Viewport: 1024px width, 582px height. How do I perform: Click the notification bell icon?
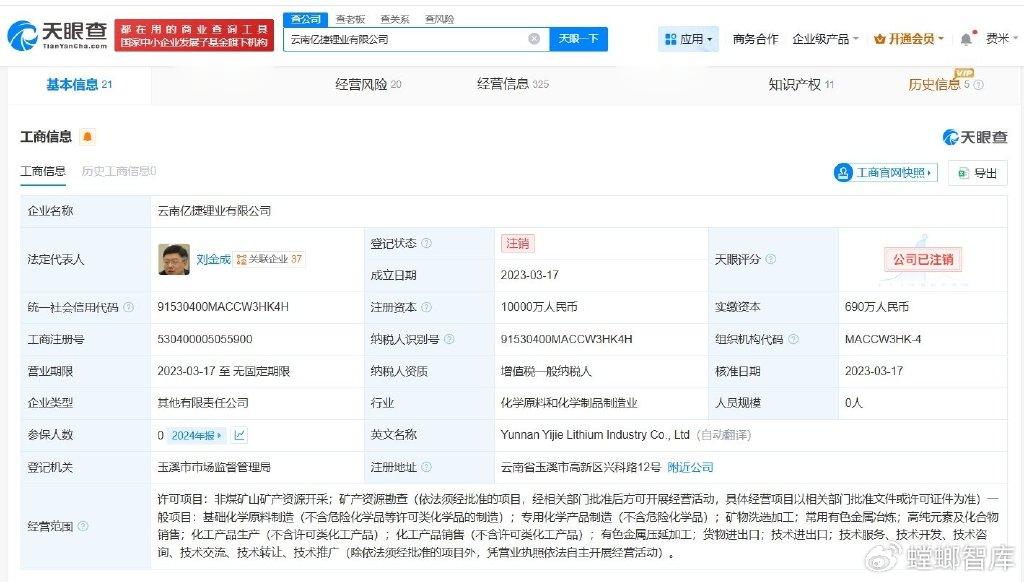pos(966,39)
